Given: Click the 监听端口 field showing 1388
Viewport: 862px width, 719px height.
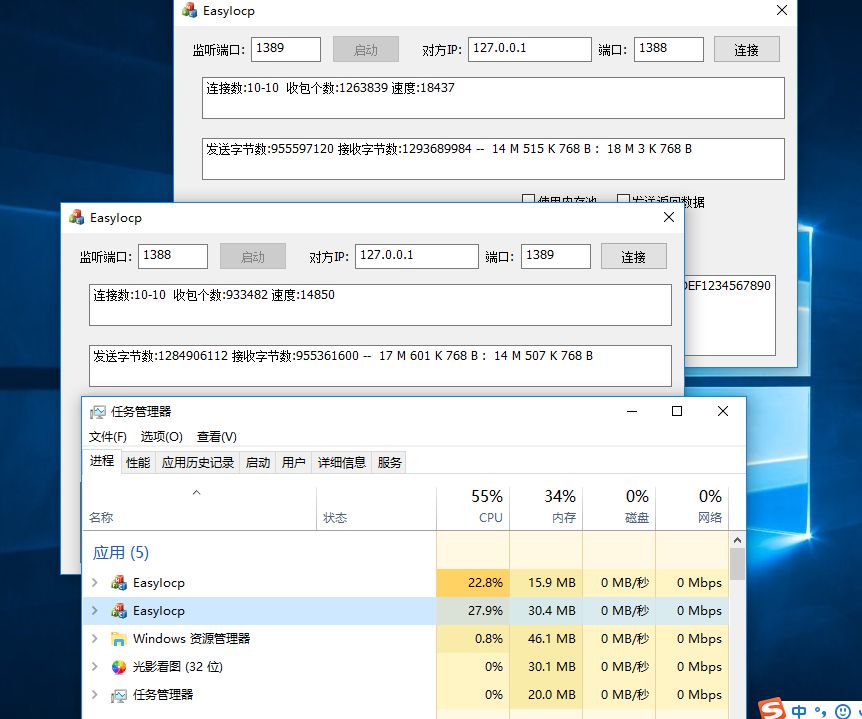Looking at the screenshot, I should click(x=173, y=256).
